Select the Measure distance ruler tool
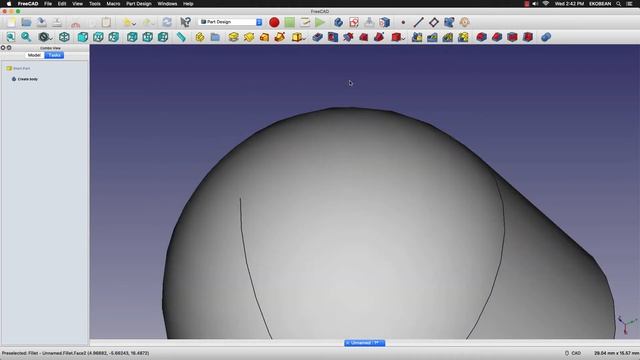This screenshot has height=360, width=640. [x=181, y=37]
